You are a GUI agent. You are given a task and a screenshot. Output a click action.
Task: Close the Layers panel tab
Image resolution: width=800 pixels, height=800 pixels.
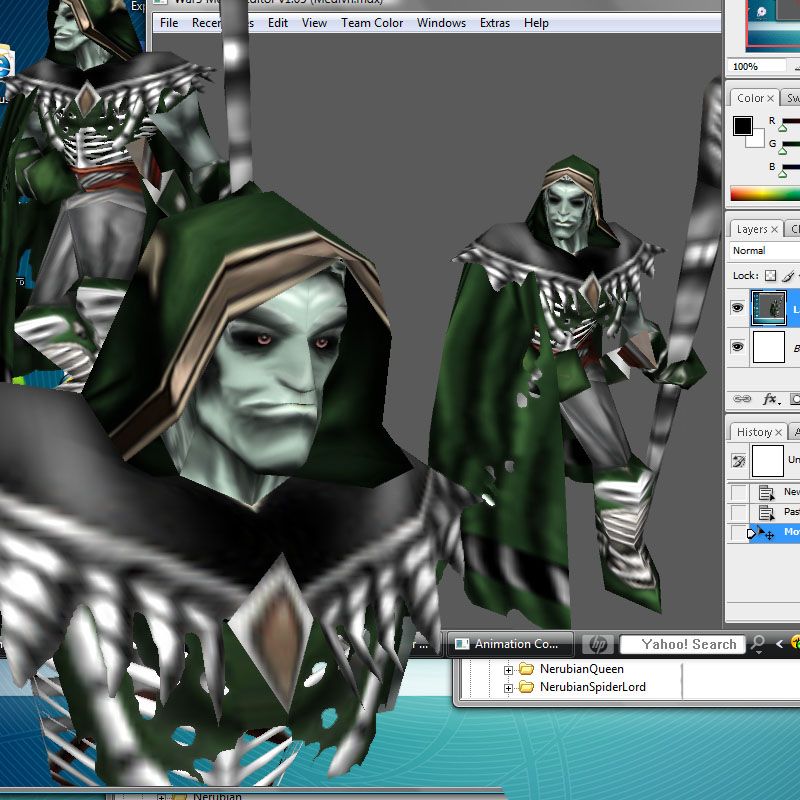point(774,230)
